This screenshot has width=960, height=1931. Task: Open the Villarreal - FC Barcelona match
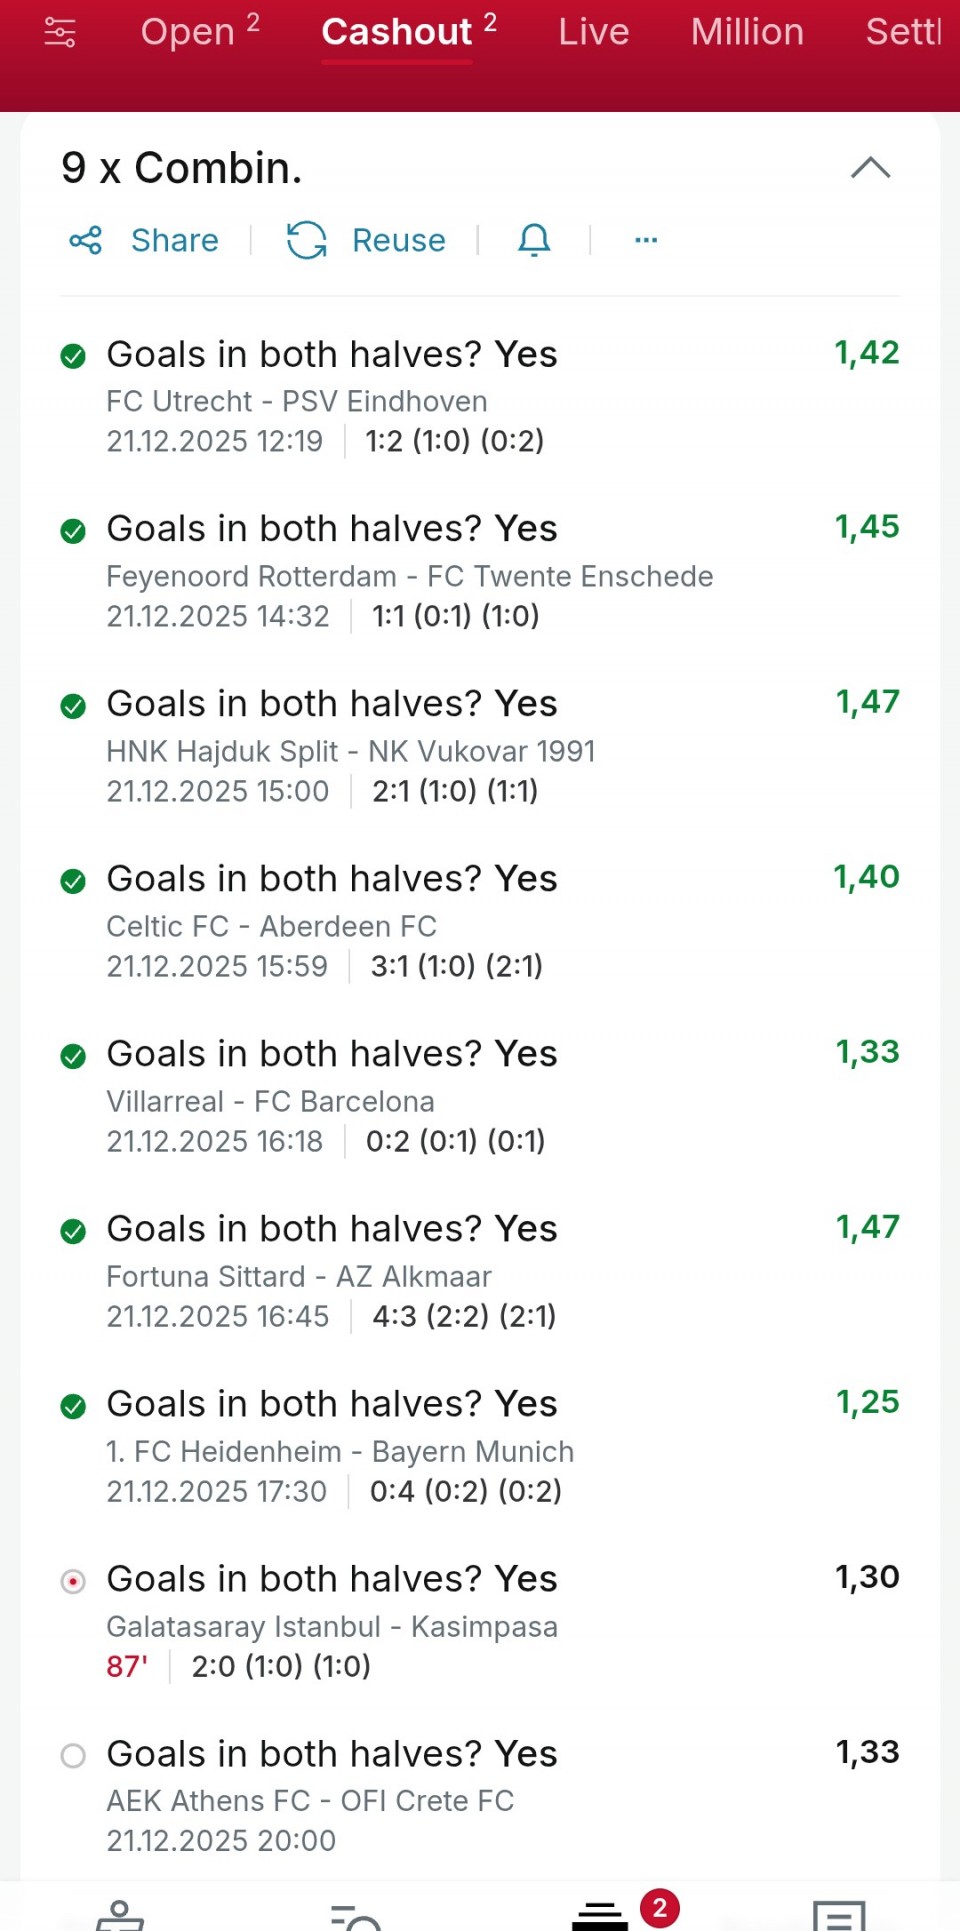(270, 1101)
